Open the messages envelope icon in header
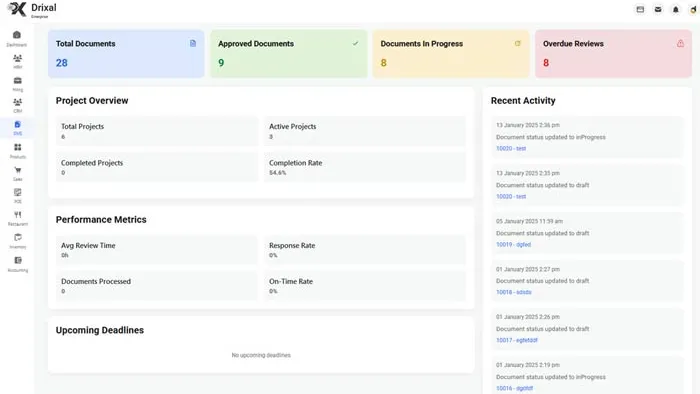The width and height of the screenshot is (700, 394). point(658,9)
